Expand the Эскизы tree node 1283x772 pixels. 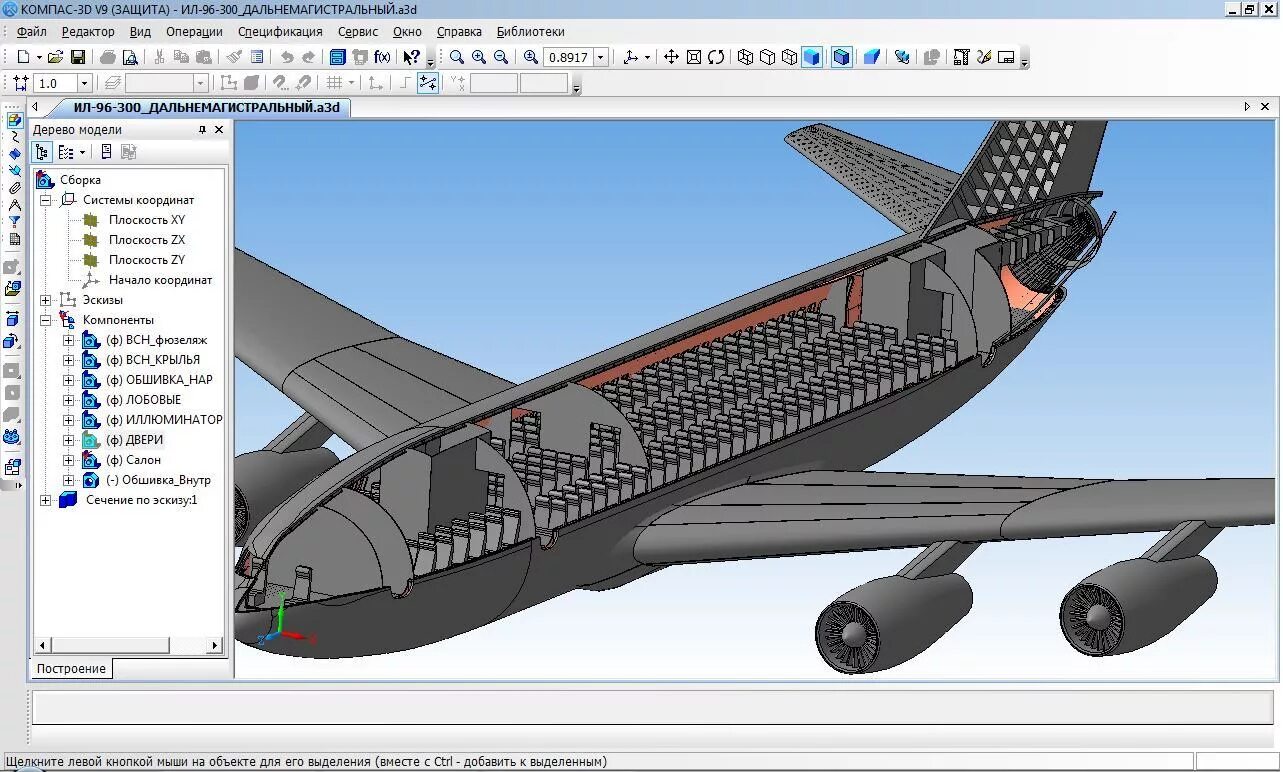[x=46, y=300]
